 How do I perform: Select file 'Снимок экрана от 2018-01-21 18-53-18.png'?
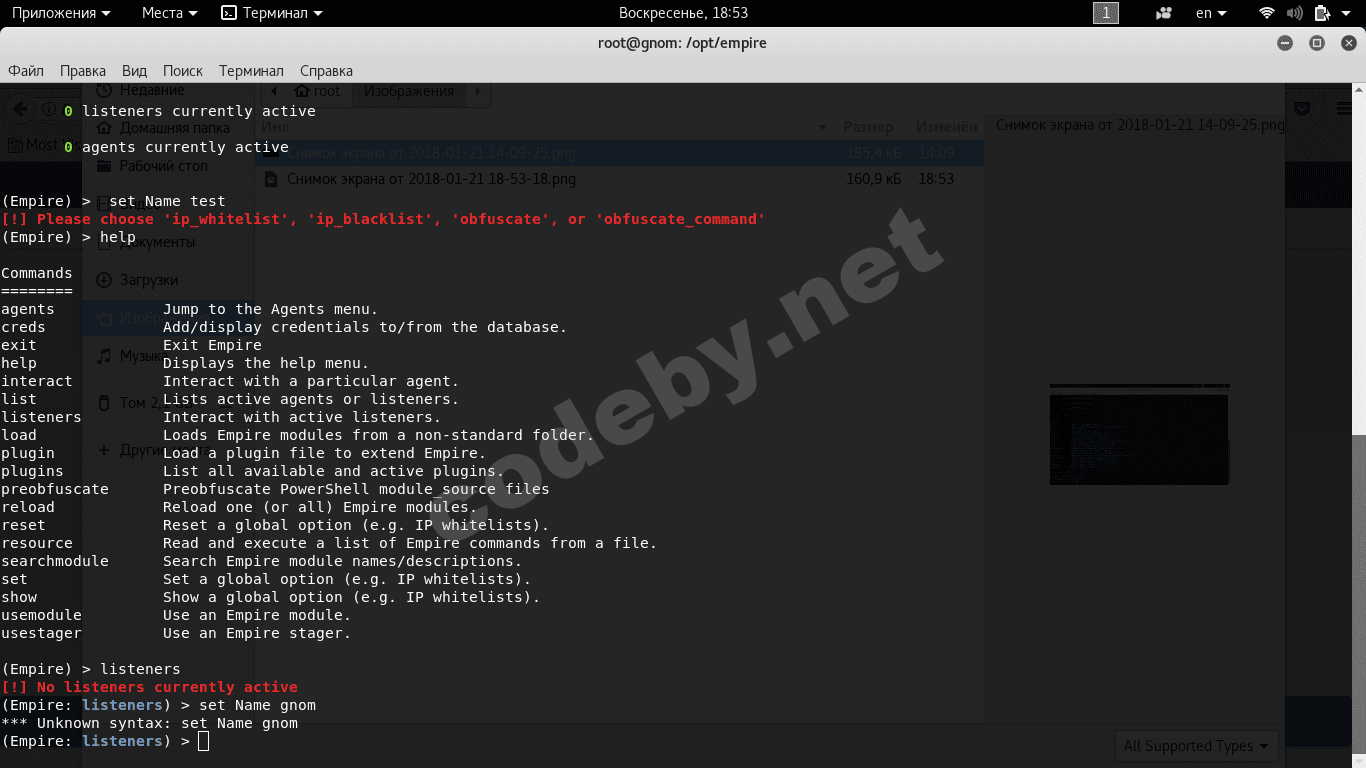click(431, 179)
